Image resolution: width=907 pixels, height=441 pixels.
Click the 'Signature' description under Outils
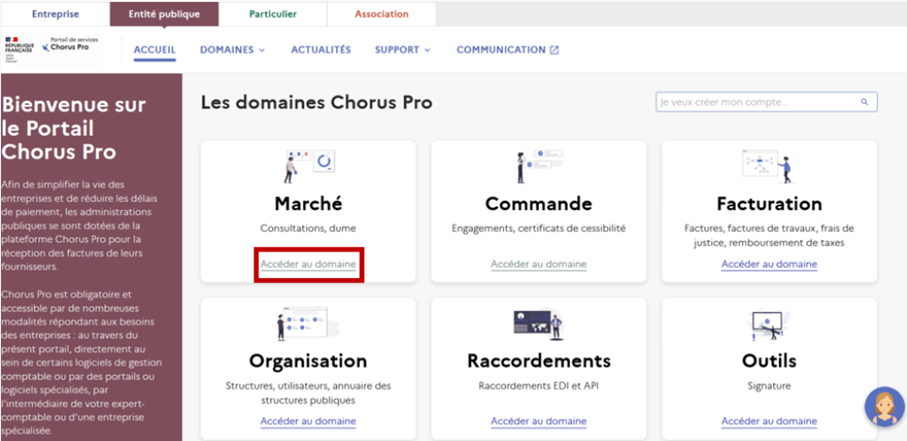coord(769,385)
